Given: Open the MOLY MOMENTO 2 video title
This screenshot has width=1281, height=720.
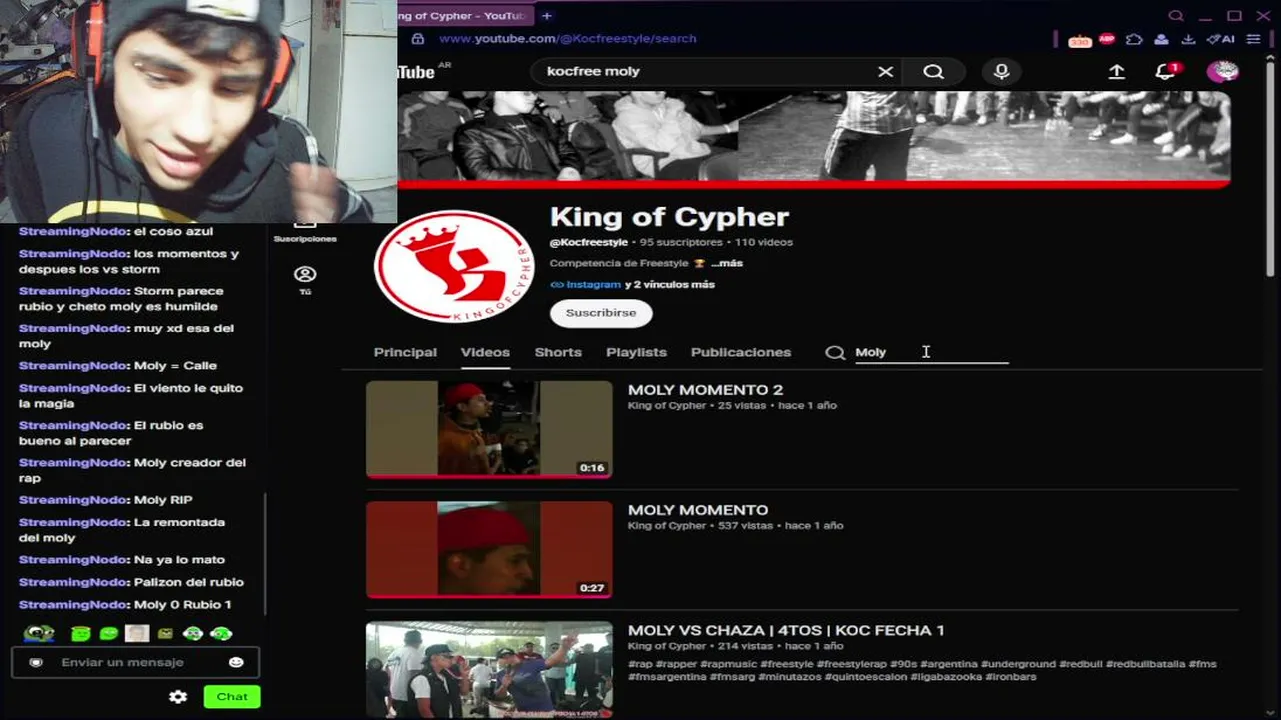Looking at the screenshot, I should 705,390.
